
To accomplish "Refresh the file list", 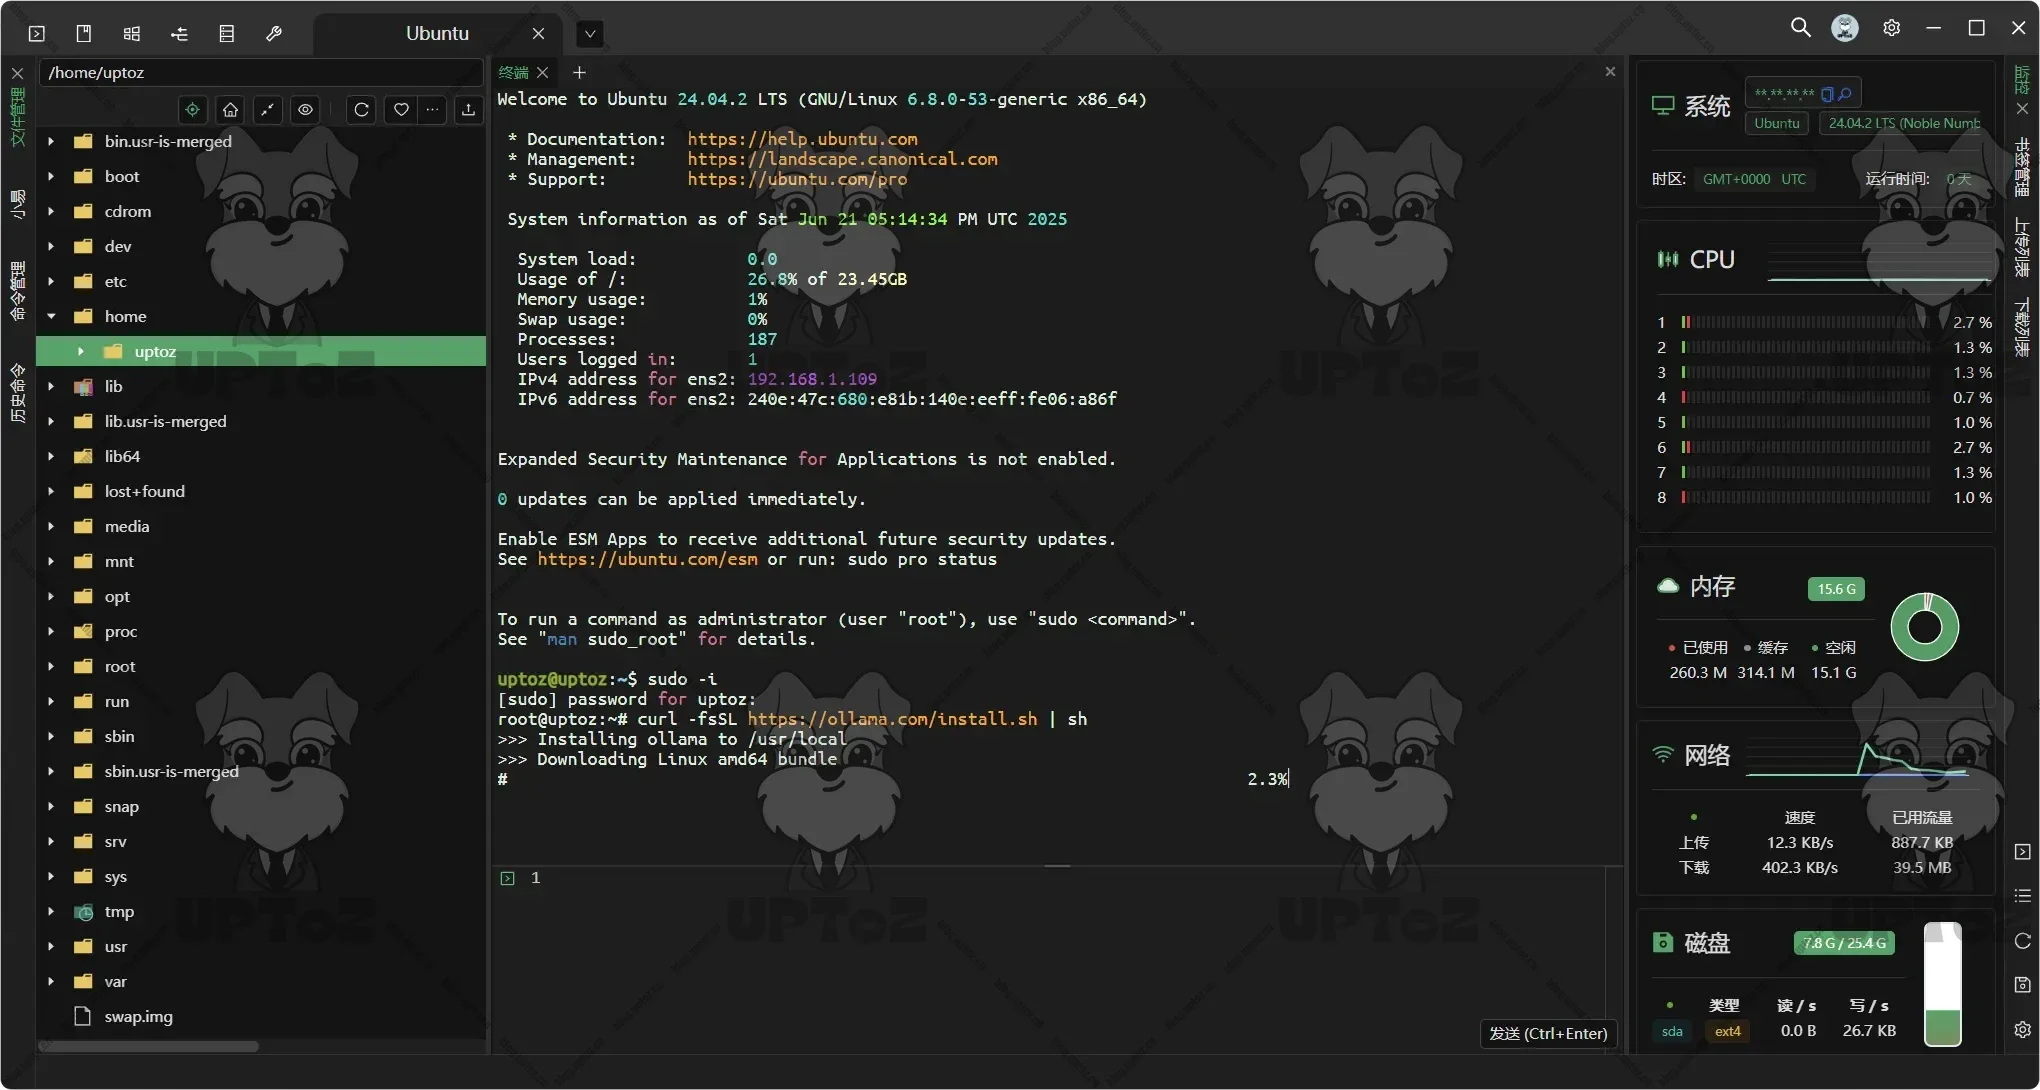I will click(x=362, y=109).
